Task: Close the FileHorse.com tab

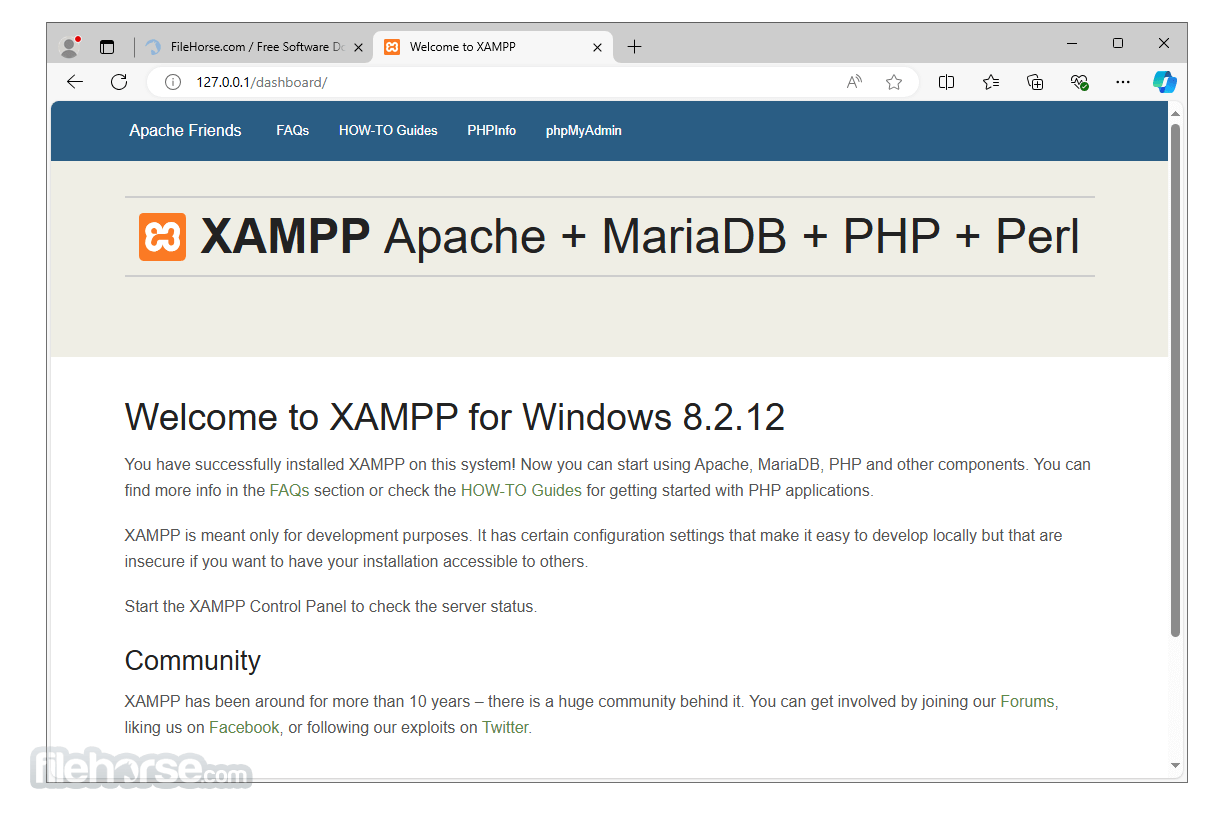Action: (x=358, y=47)
